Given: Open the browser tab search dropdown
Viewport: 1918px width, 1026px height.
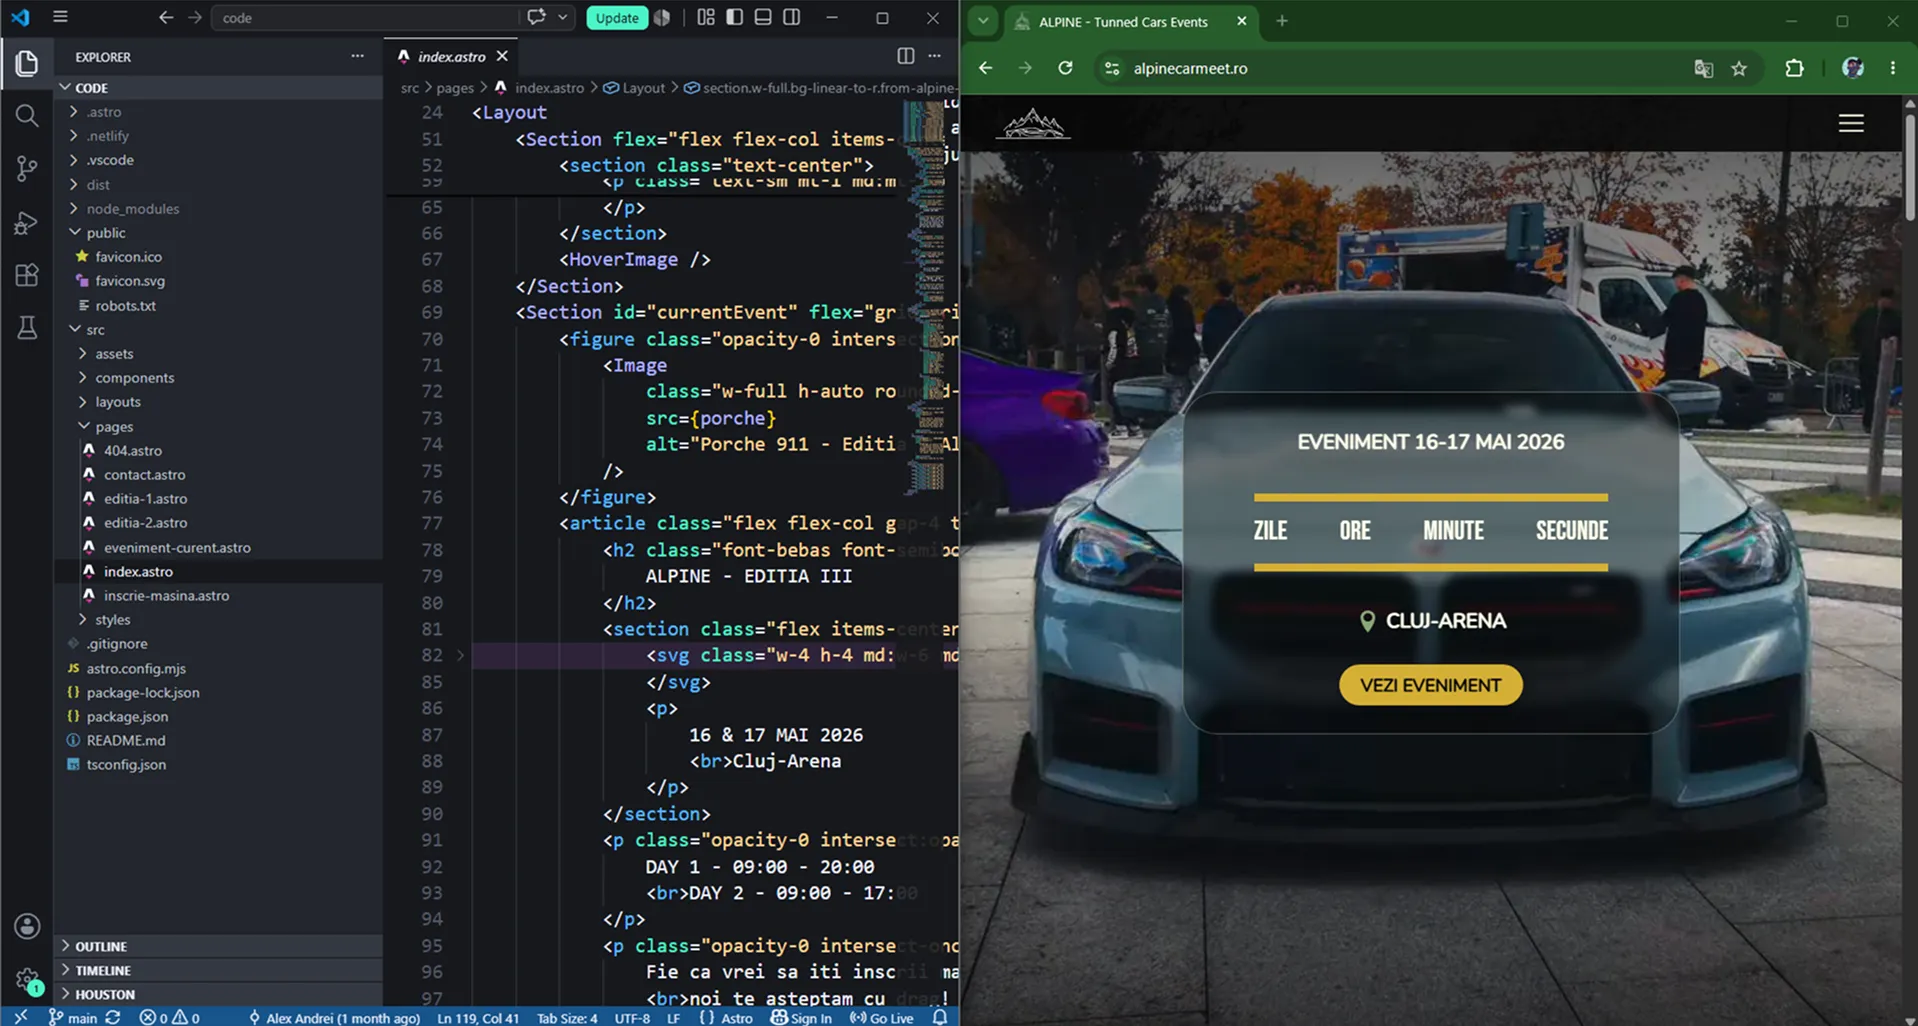Looking at the screenshot, I should point(983,21).
